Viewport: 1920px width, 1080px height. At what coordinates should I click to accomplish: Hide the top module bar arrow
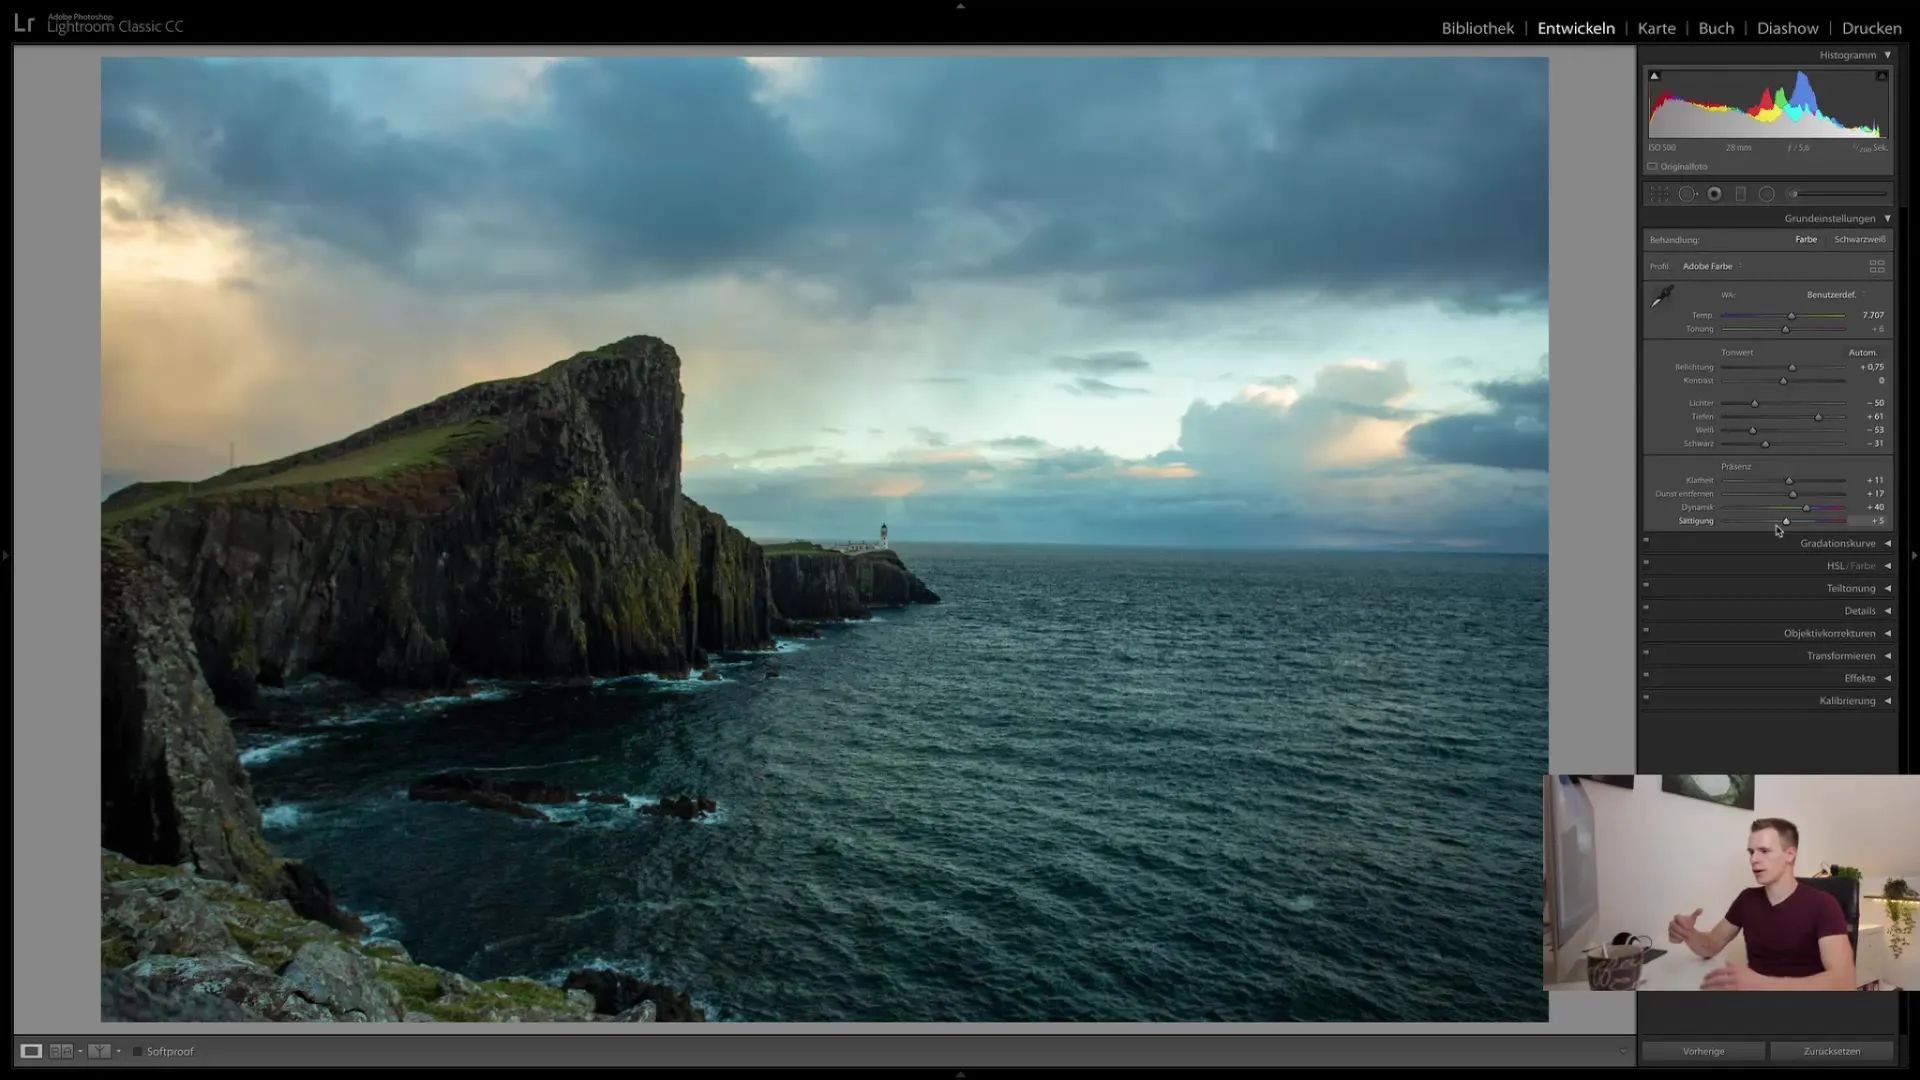(960, 5)
